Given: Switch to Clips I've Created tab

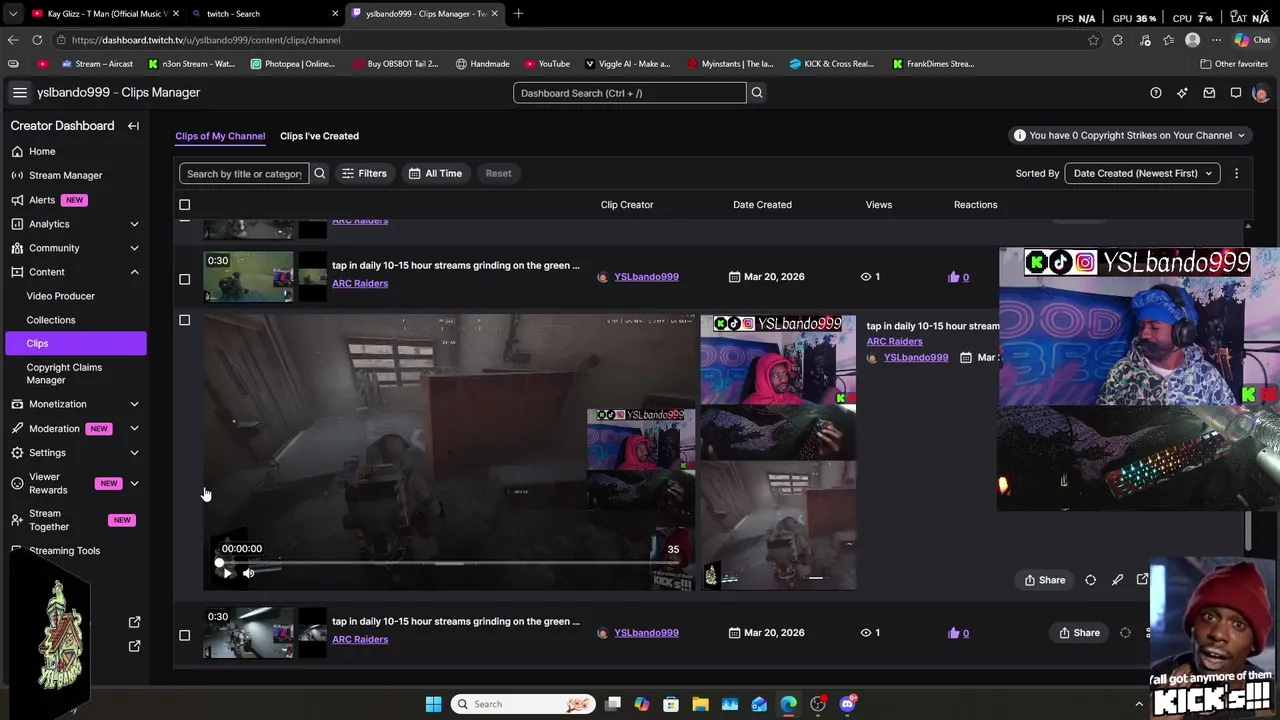Looking at the screenshot, I should tap(319, 136).
